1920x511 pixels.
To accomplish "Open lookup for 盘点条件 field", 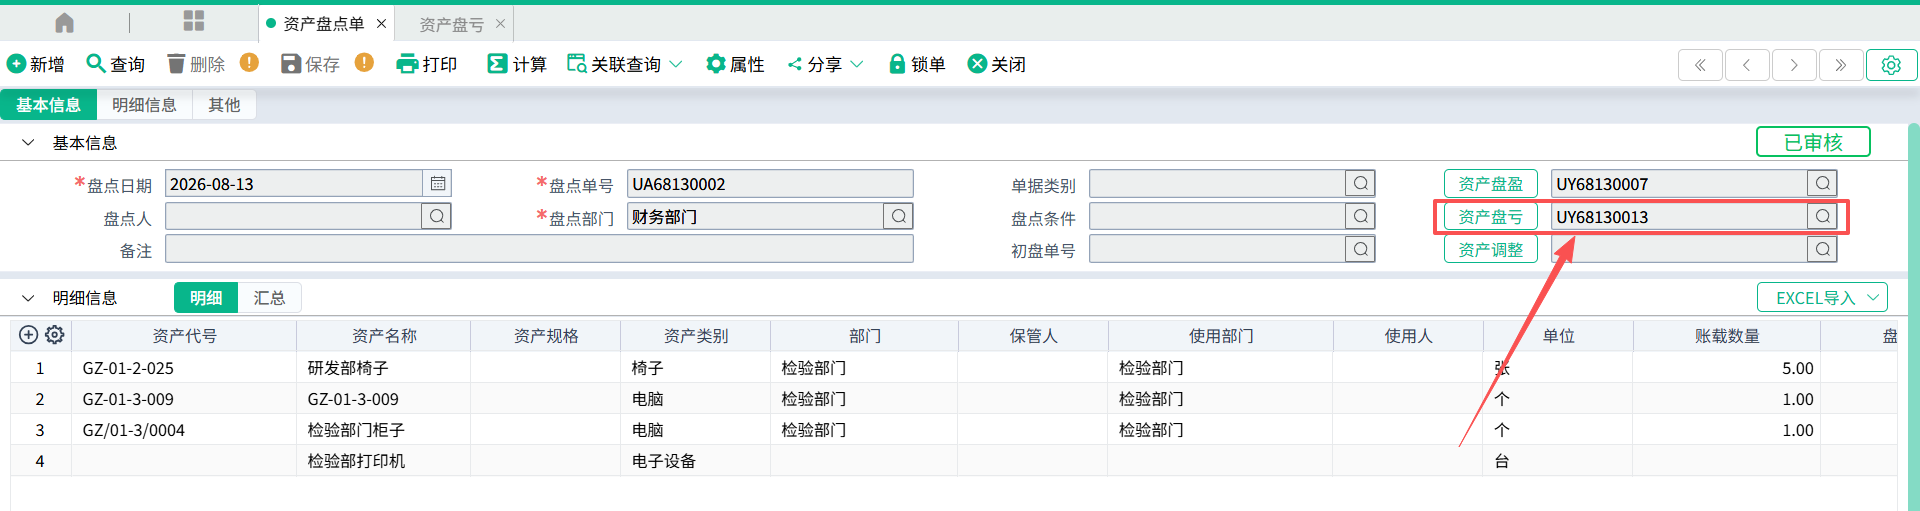I will point(1361,216).
